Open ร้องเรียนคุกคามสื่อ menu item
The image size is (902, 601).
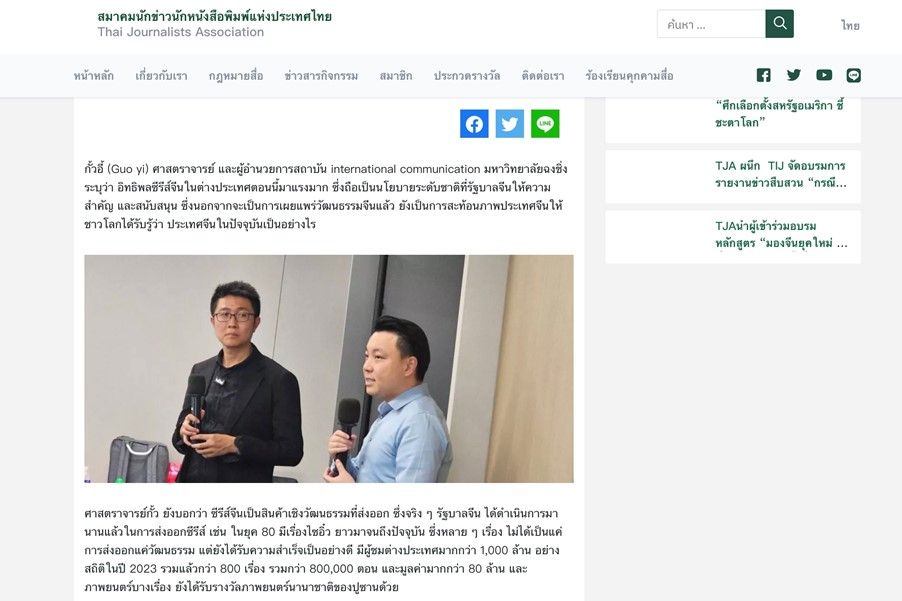point(629,76)
